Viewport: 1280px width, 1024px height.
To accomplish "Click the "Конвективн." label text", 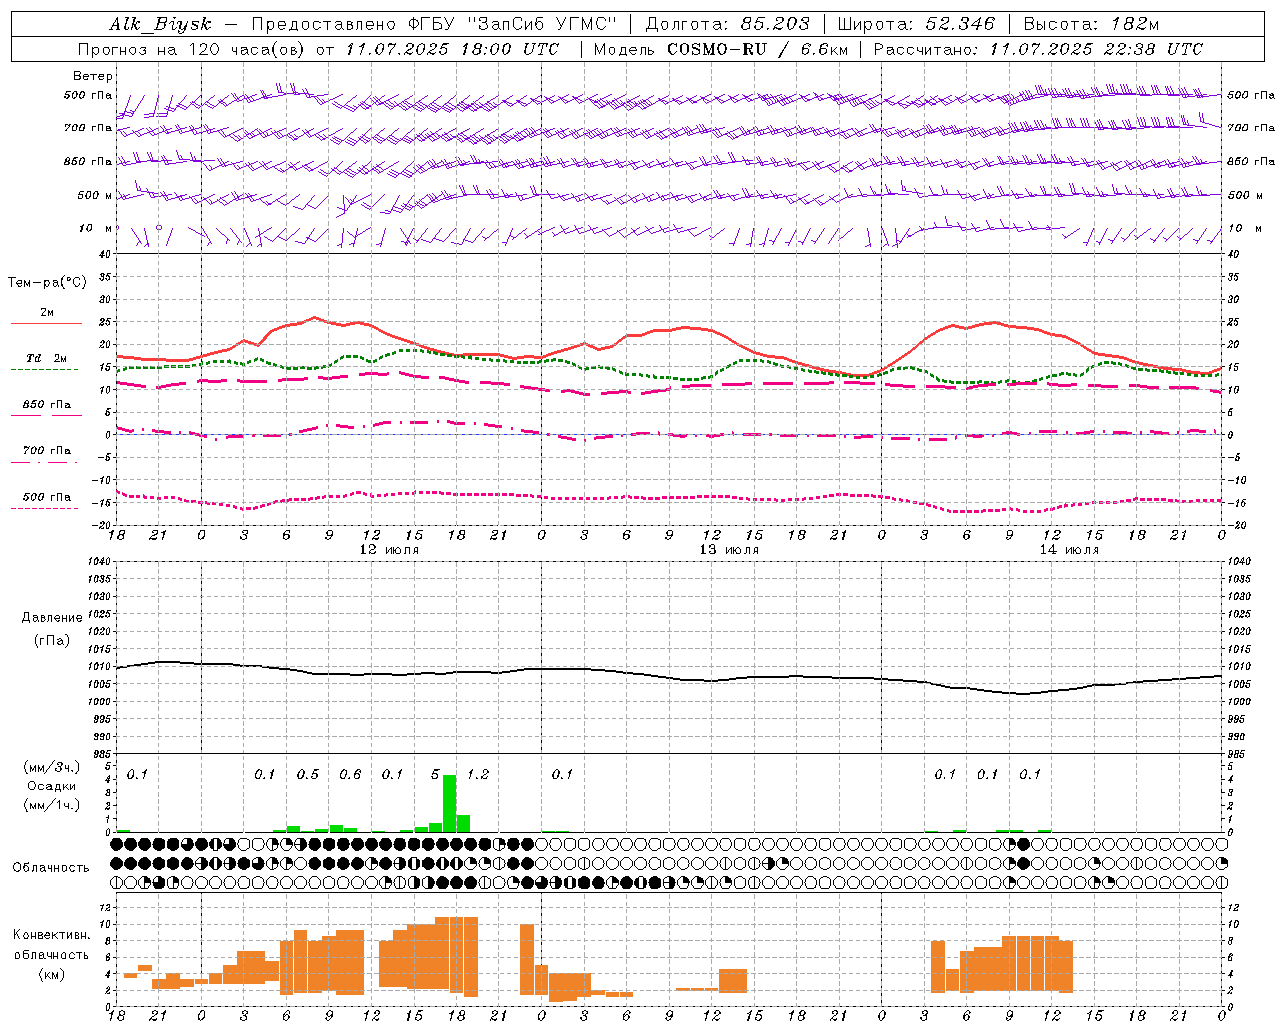I will click(x=52, y=935).
